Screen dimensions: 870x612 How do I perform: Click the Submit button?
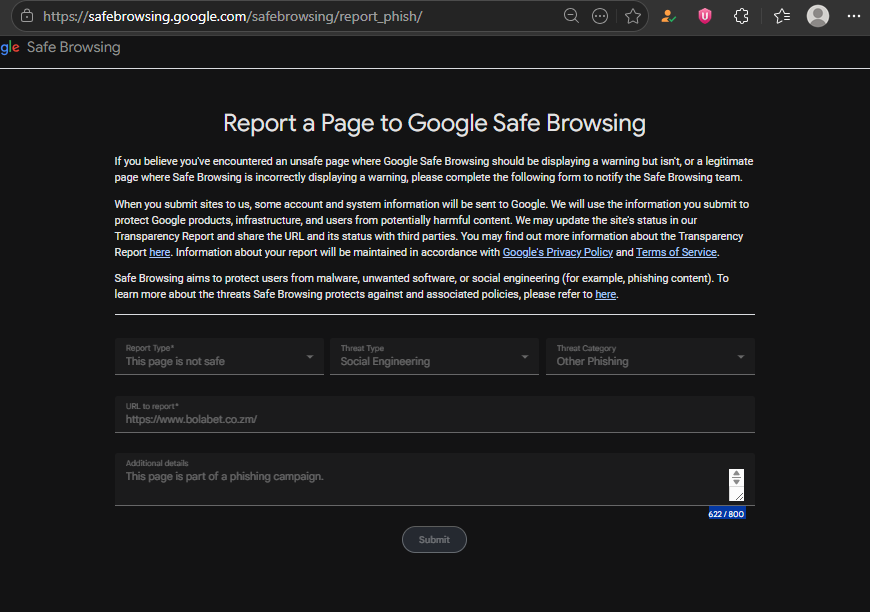434,539
